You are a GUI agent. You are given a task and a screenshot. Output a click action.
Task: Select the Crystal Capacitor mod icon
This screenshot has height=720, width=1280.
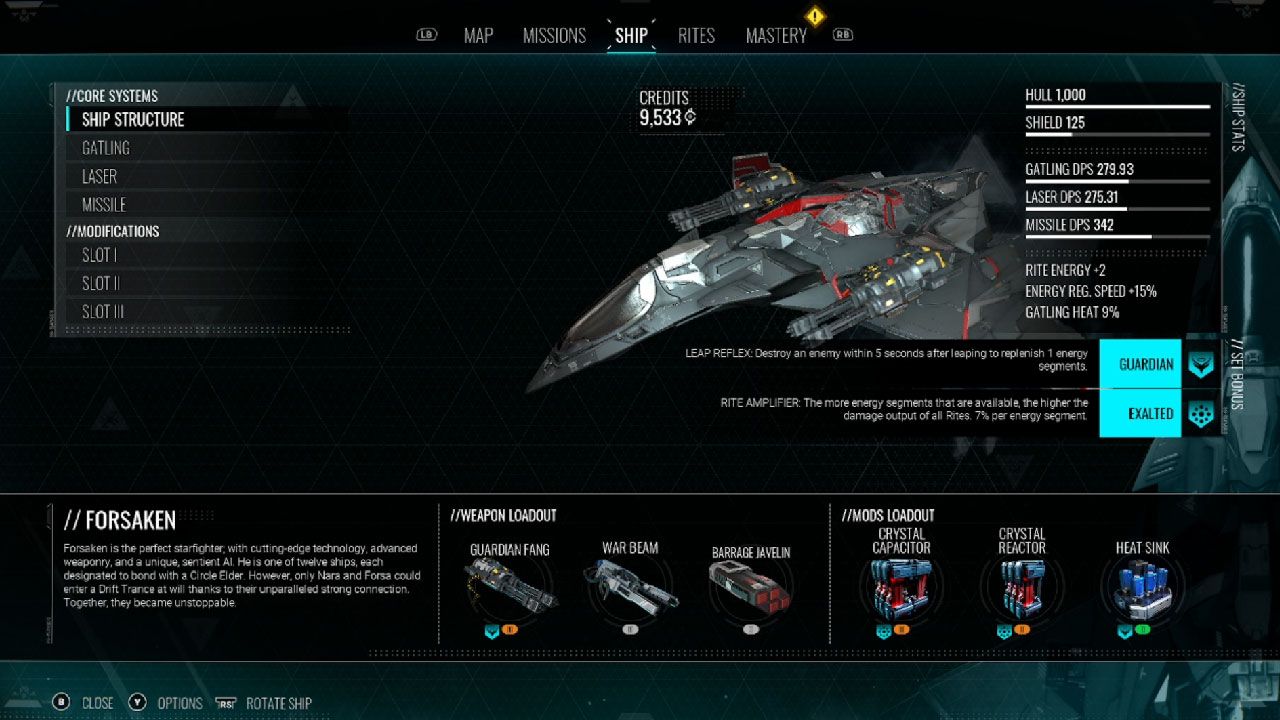point(901,593)
